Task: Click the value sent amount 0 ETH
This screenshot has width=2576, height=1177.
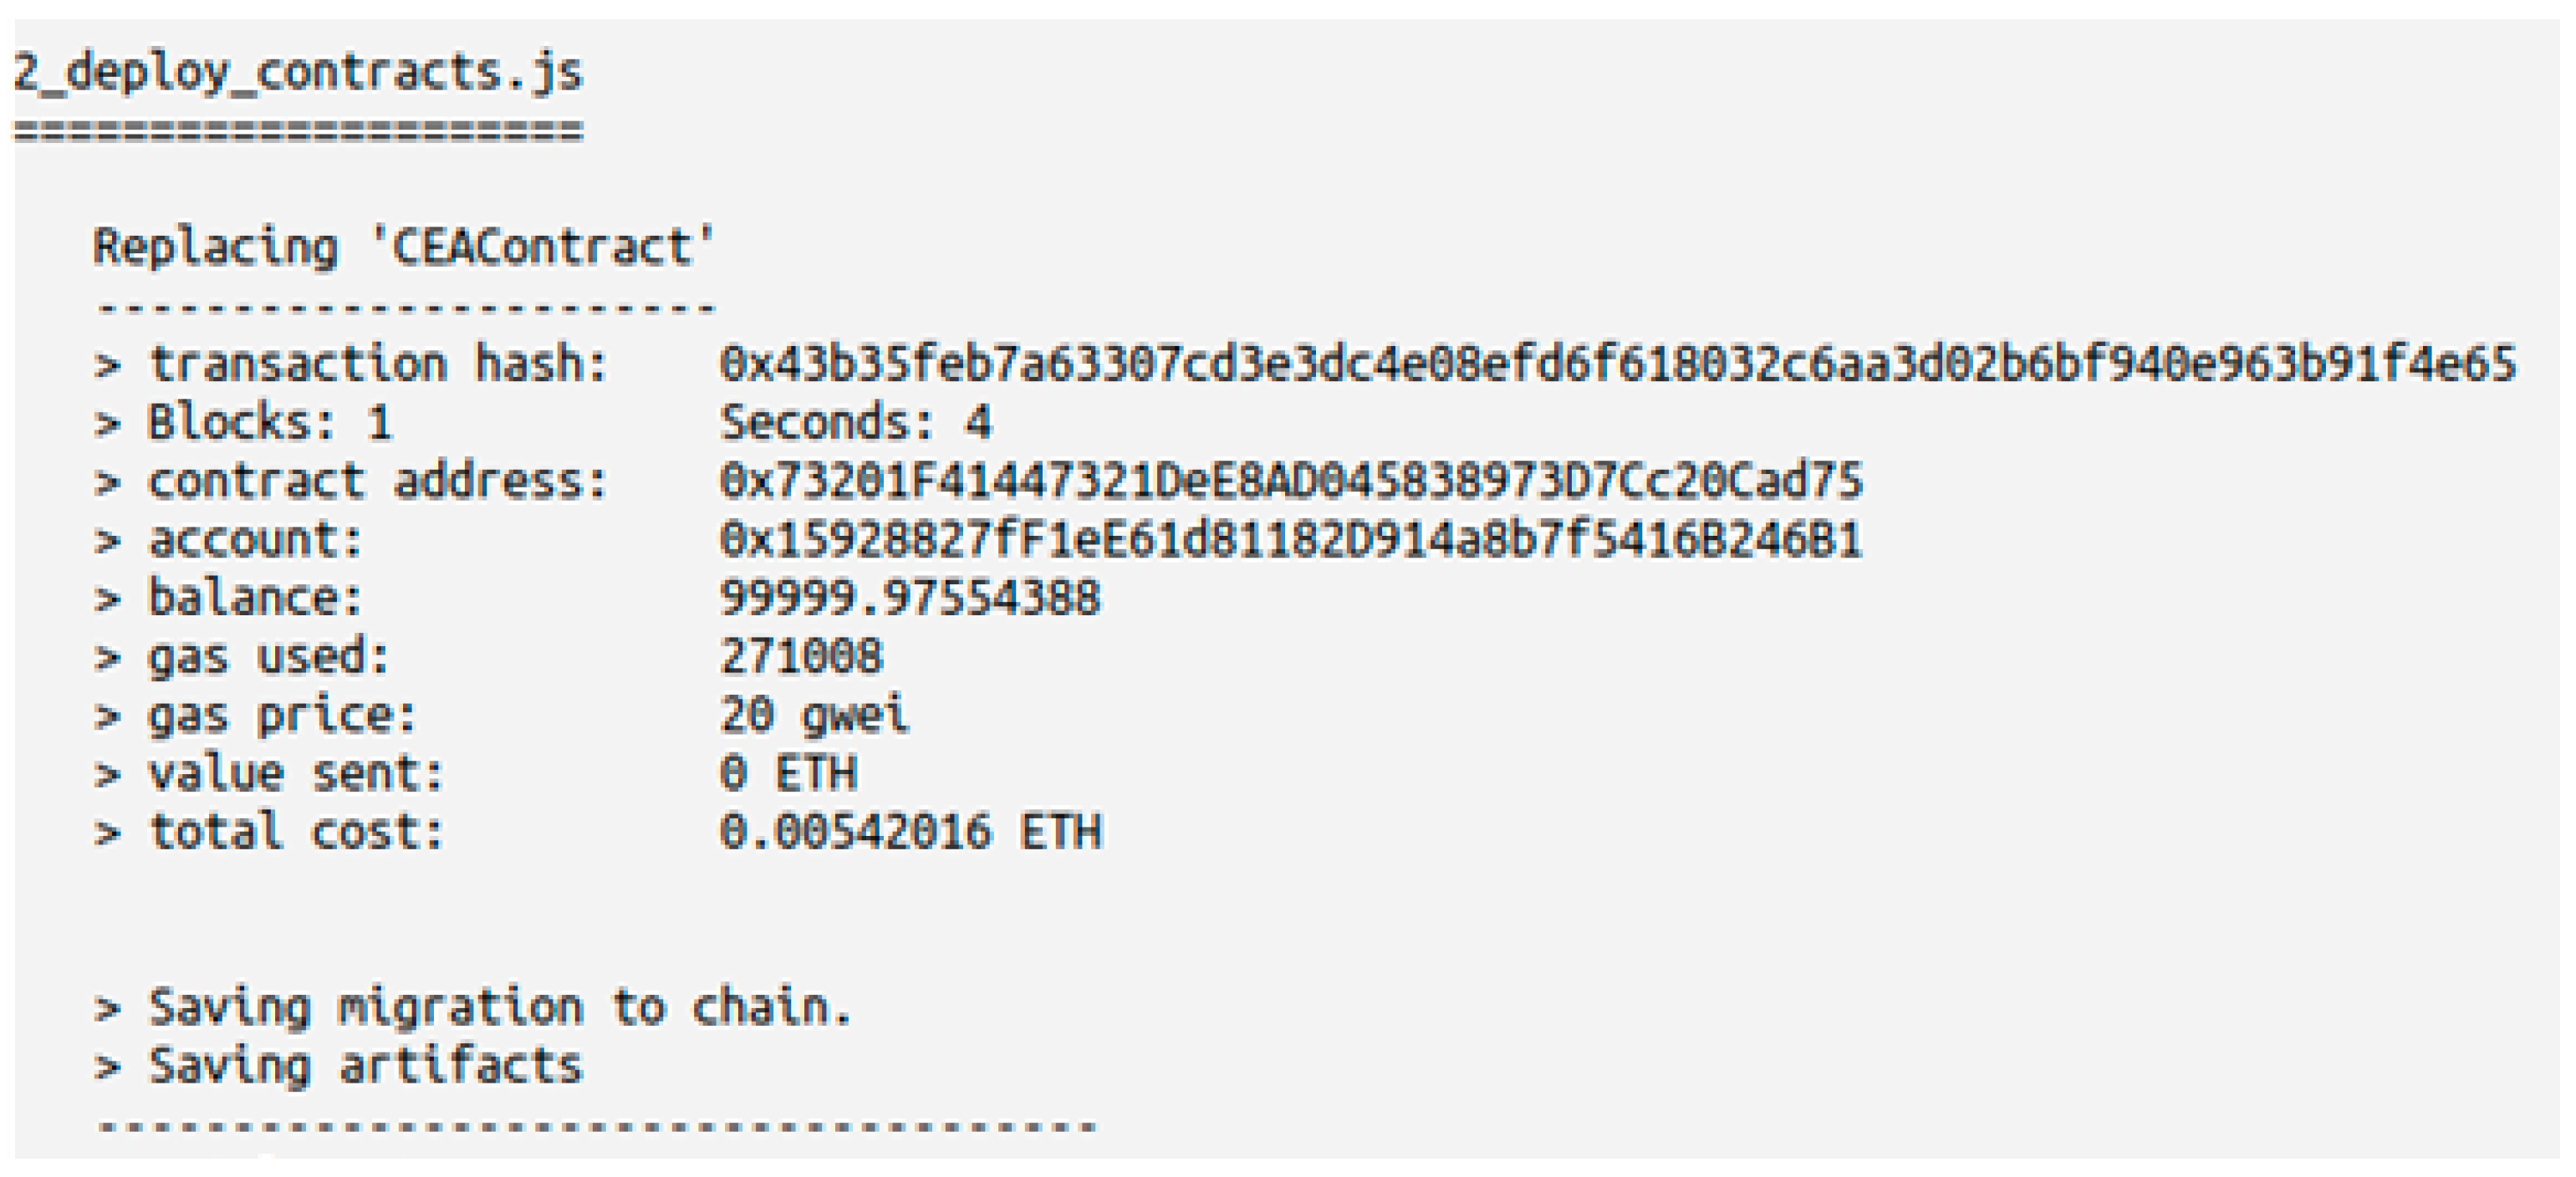Action: point(788,774)
